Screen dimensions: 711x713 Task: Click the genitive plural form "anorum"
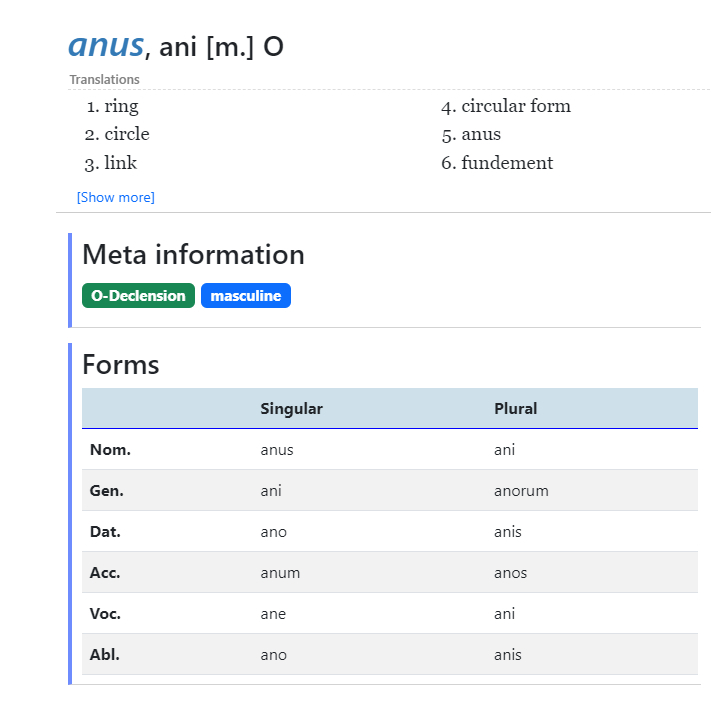(x=521, y=491)
